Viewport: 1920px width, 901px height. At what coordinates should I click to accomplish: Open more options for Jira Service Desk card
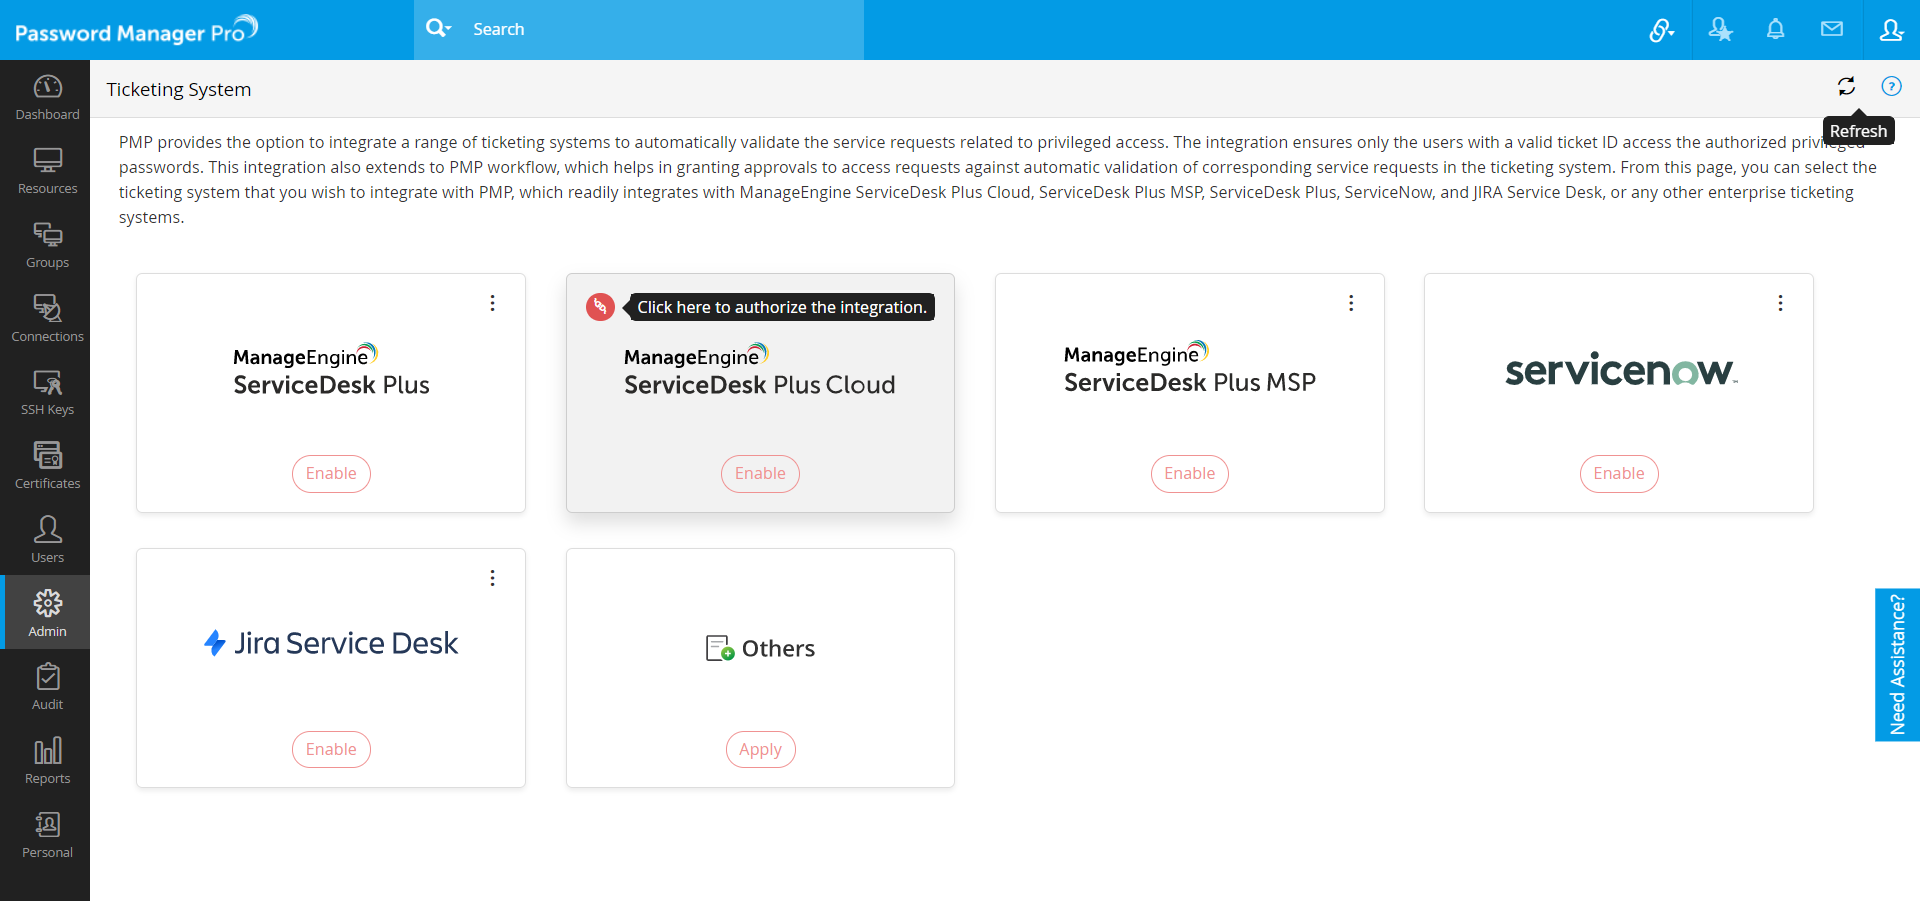[x=492, y=578]
